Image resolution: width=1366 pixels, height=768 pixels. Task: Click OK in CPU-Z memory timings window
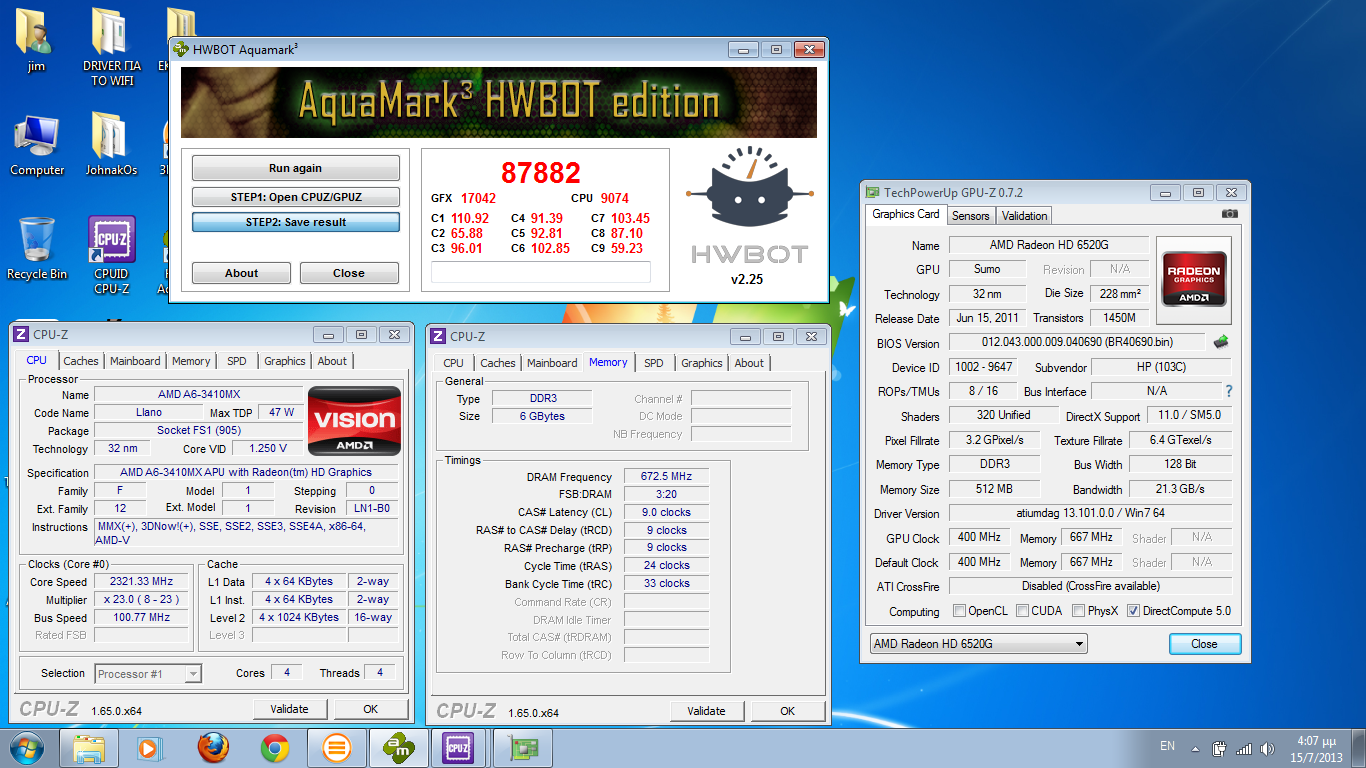pyautogui.click(x=787, y=711)
